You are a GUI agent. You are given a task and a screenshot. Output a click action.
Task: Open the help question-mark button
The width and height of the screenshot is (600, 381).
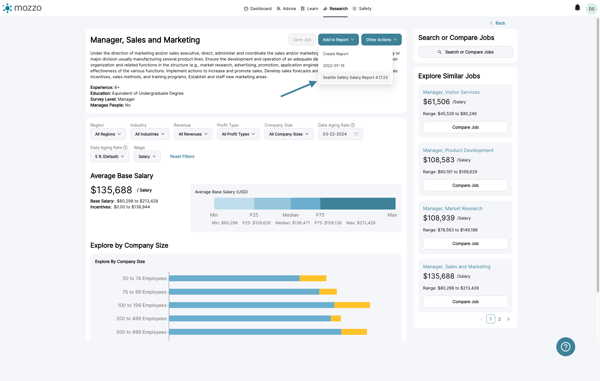(x=565, y=347)
